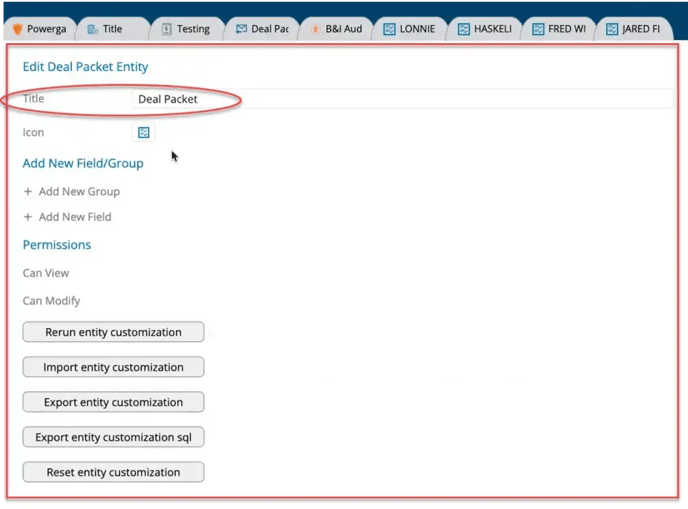The height and width of the screenshot is (509, 688).
Task: Click the envelope icon on Deal Pac tab
Action: point(241,29)
